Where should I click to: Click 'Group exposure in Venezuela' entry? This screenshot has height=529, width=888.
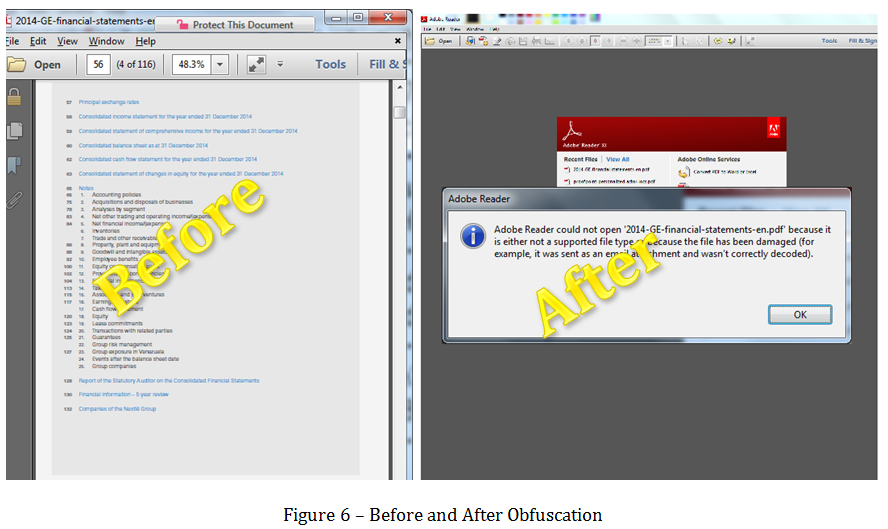[128, 352]
